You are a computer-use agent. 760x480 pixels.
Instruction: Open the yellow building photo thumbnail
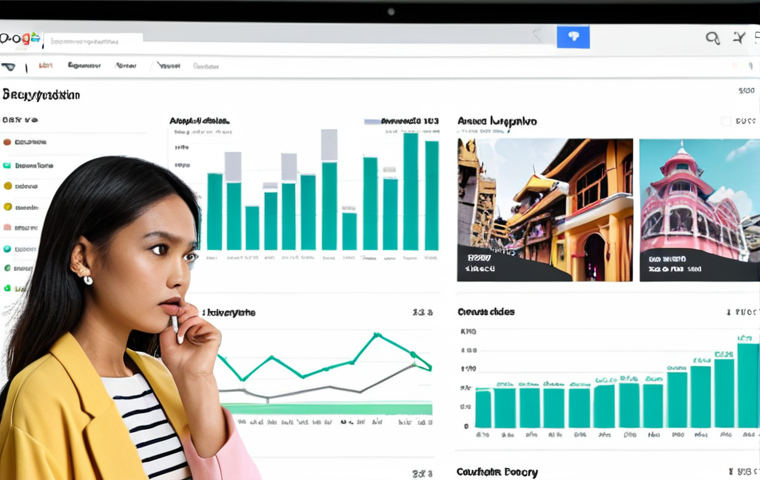tap(545, 210)
